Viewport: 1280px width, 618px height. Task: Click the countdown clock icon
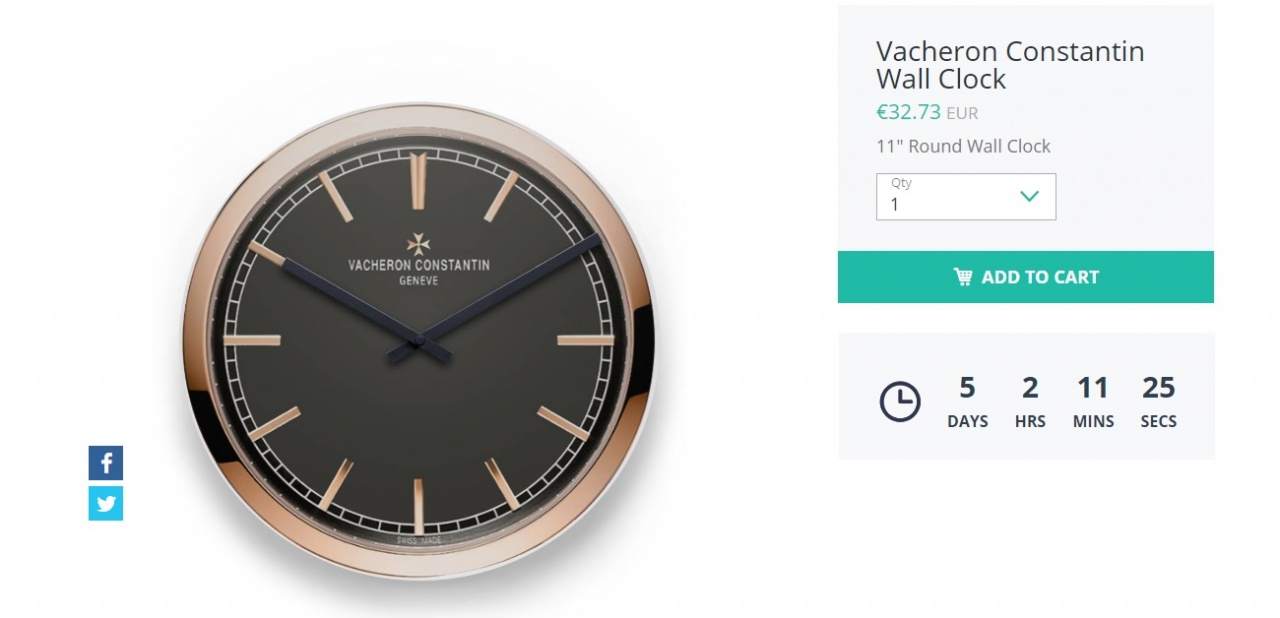[x=900, y=402]
